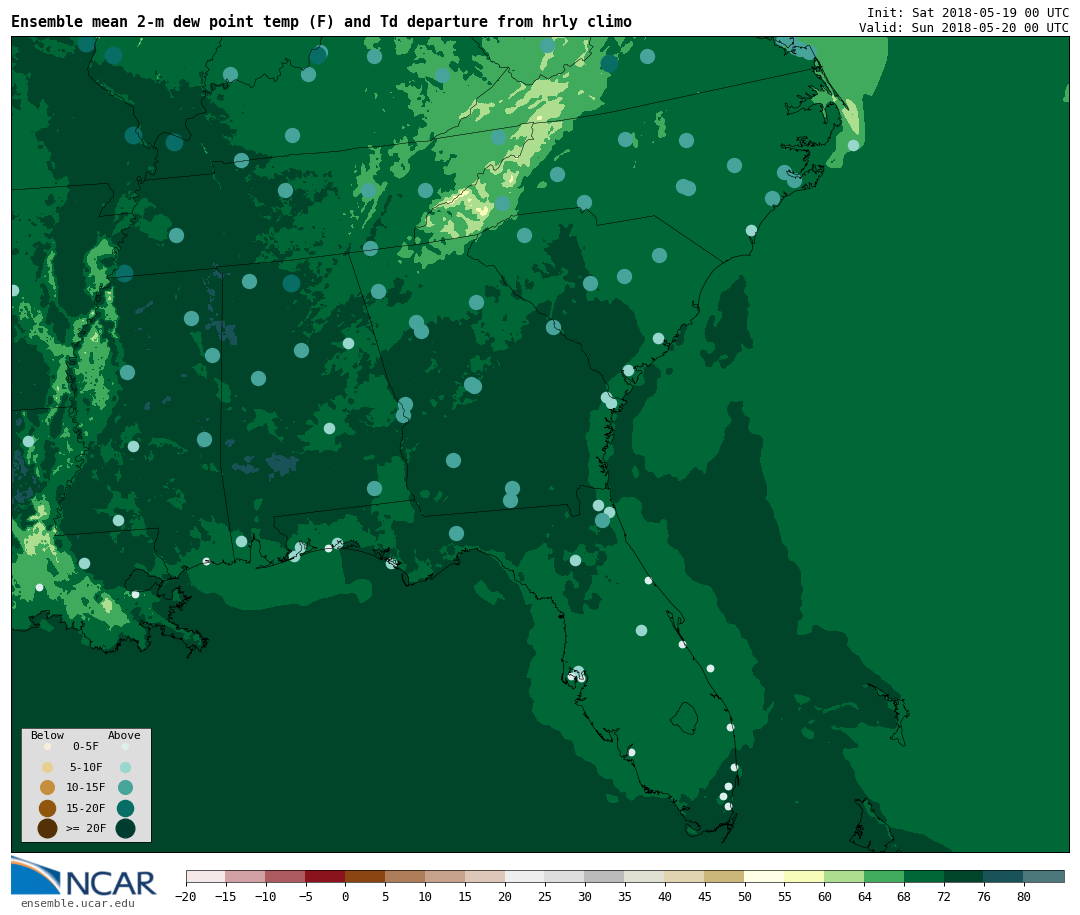Click the '80' colorbar tick label
The width and height of the screenshot is (1080, 915).
pos(1024,897)
